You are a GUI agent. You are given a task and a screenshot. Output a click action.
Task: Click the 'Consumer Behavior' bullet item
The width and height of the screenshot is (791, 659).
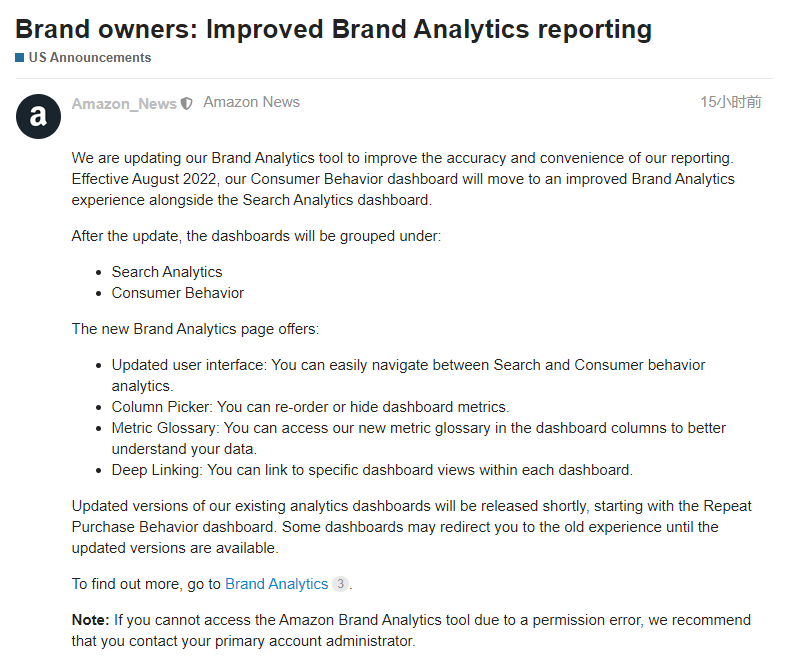[x=178, y=293]
